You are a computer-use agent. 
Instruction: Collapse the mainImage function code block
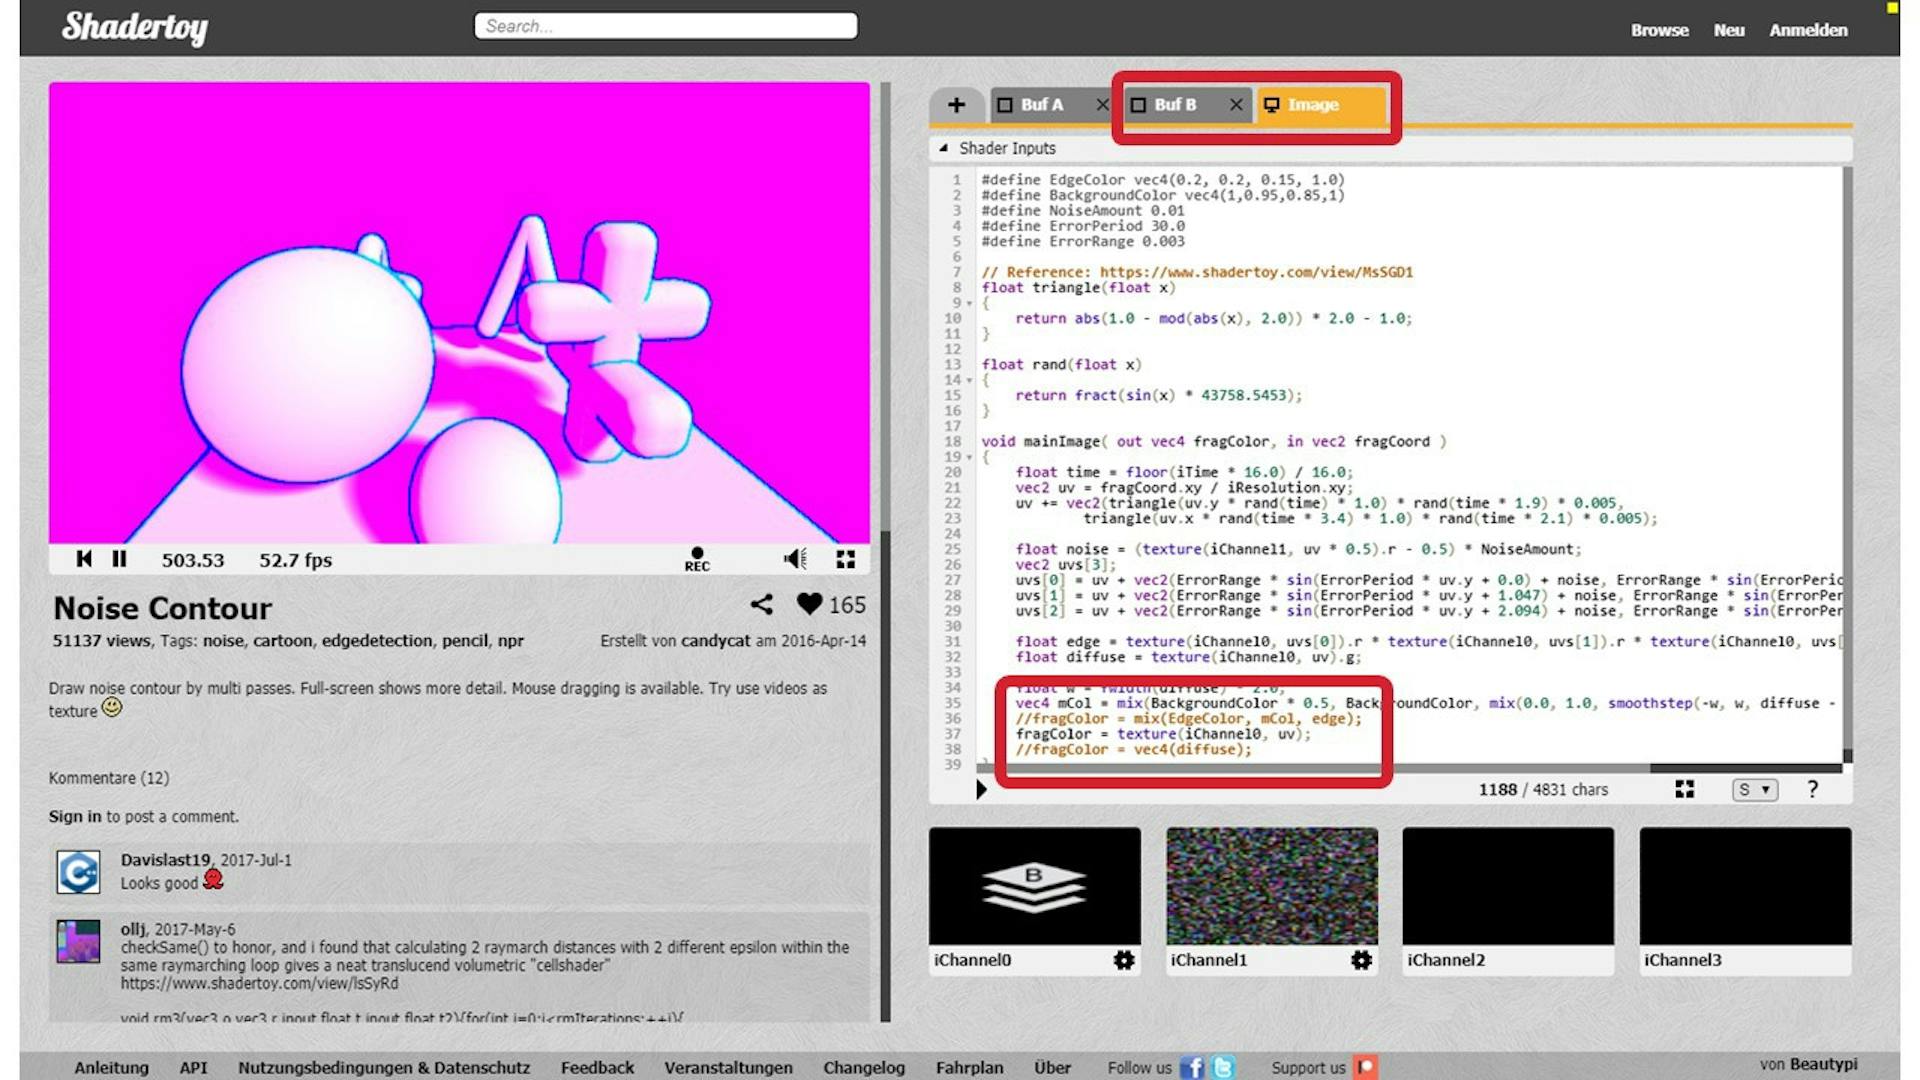click(970, 456)
